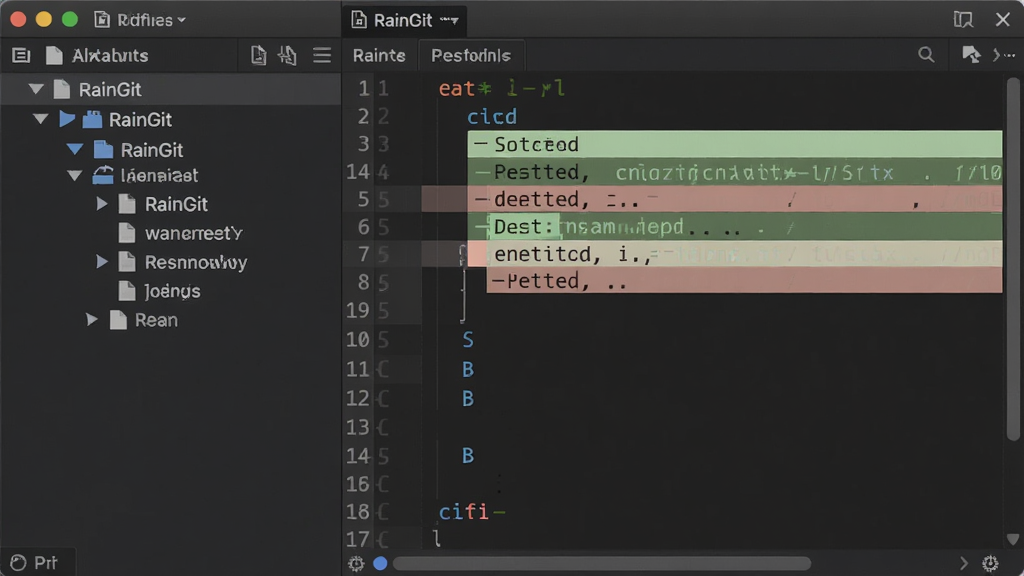Click the list view icon left of Alxtabuts
Screen dimensions: 1024x576
pyautogui.click(x=21, y=56)
